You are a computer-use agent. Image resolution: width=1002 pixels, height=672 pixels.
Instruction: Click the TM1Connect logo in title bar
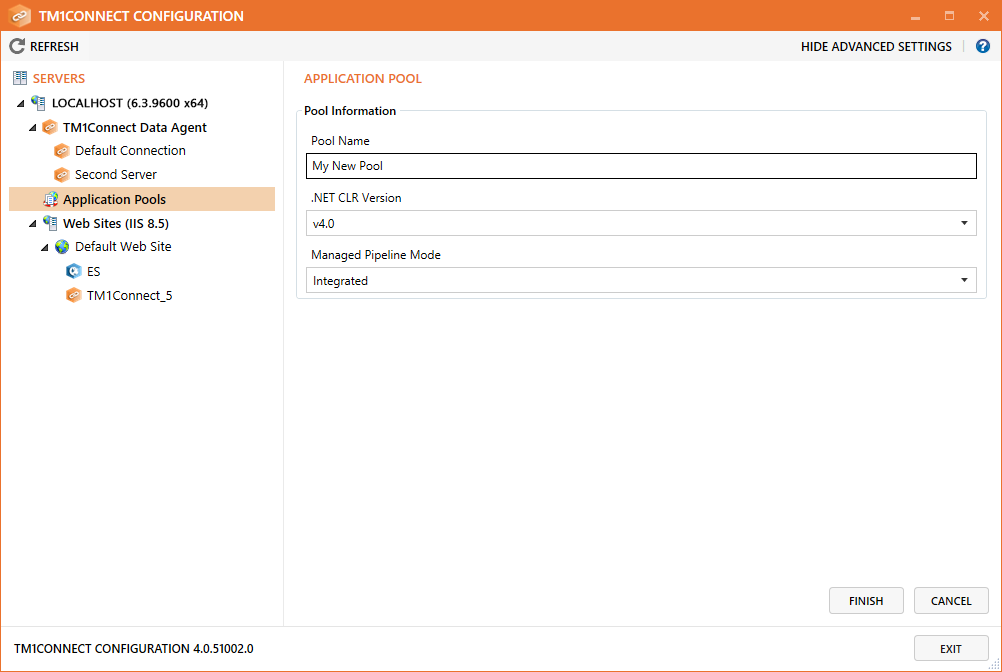click(20, 16)
